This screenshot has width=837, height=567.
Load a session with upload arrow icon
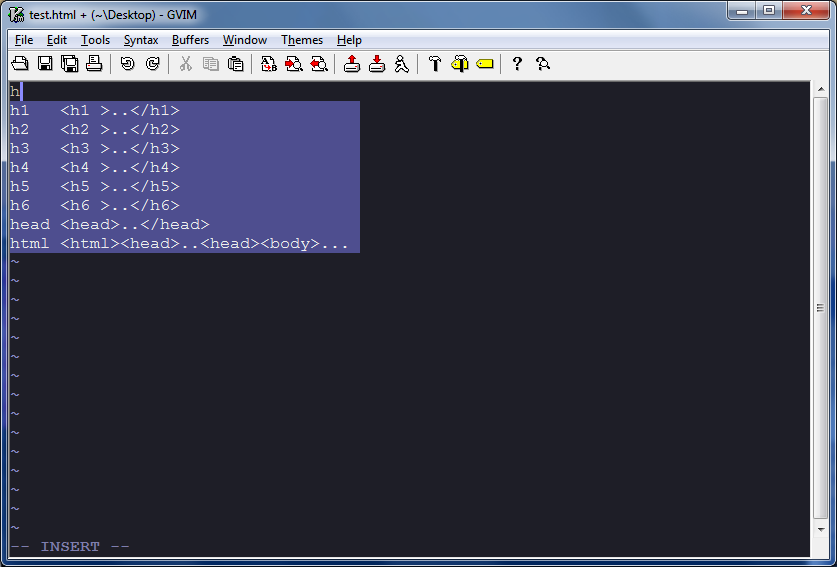click(352, 64)
